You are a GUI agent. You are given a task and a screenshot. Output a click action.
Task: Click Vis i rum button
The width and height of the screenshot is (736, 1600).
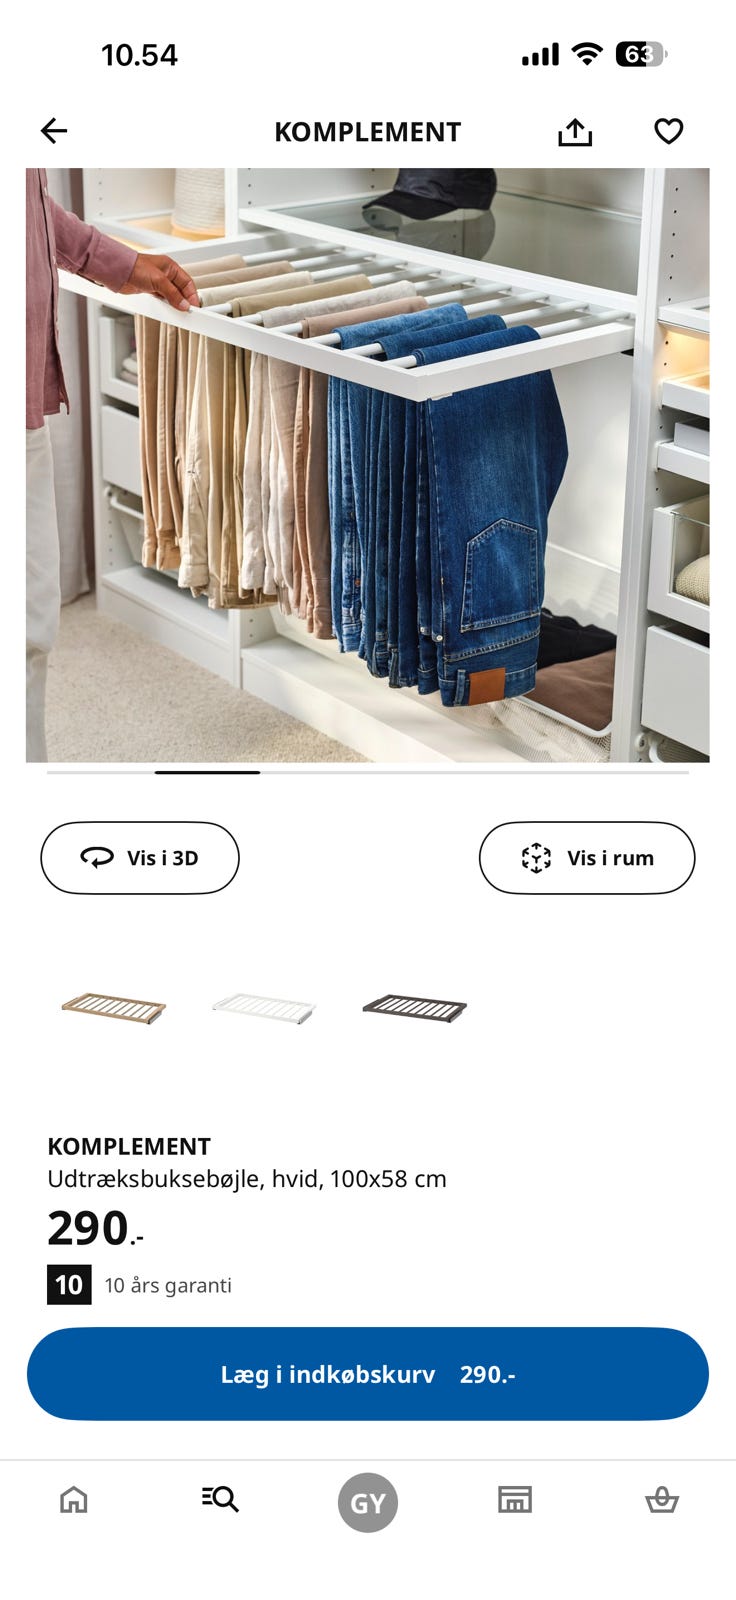(587, 858)
